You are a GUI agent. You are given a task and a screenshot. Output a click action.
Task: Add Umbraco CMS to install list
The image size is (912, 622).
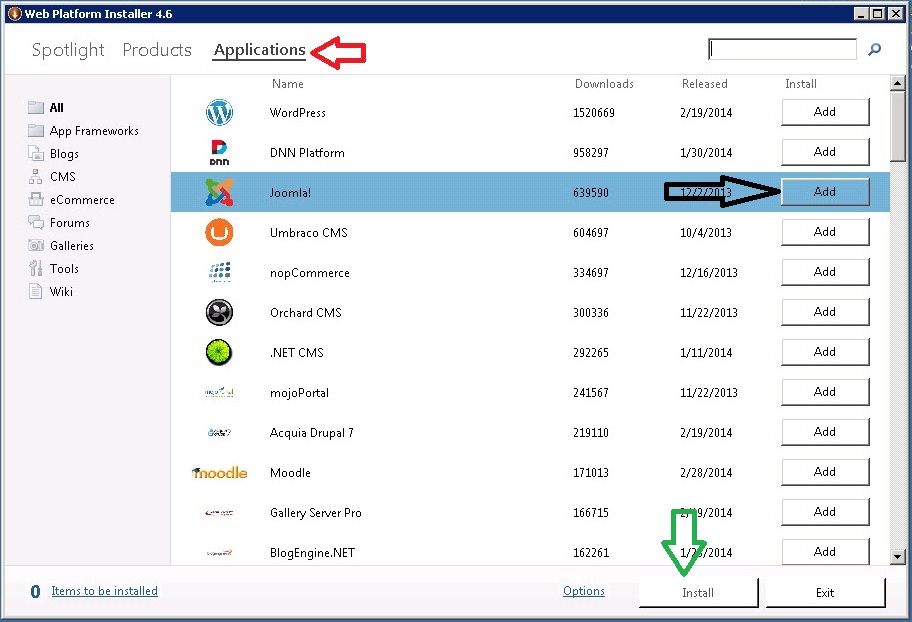pyautogui.click(x=825, y=232)
